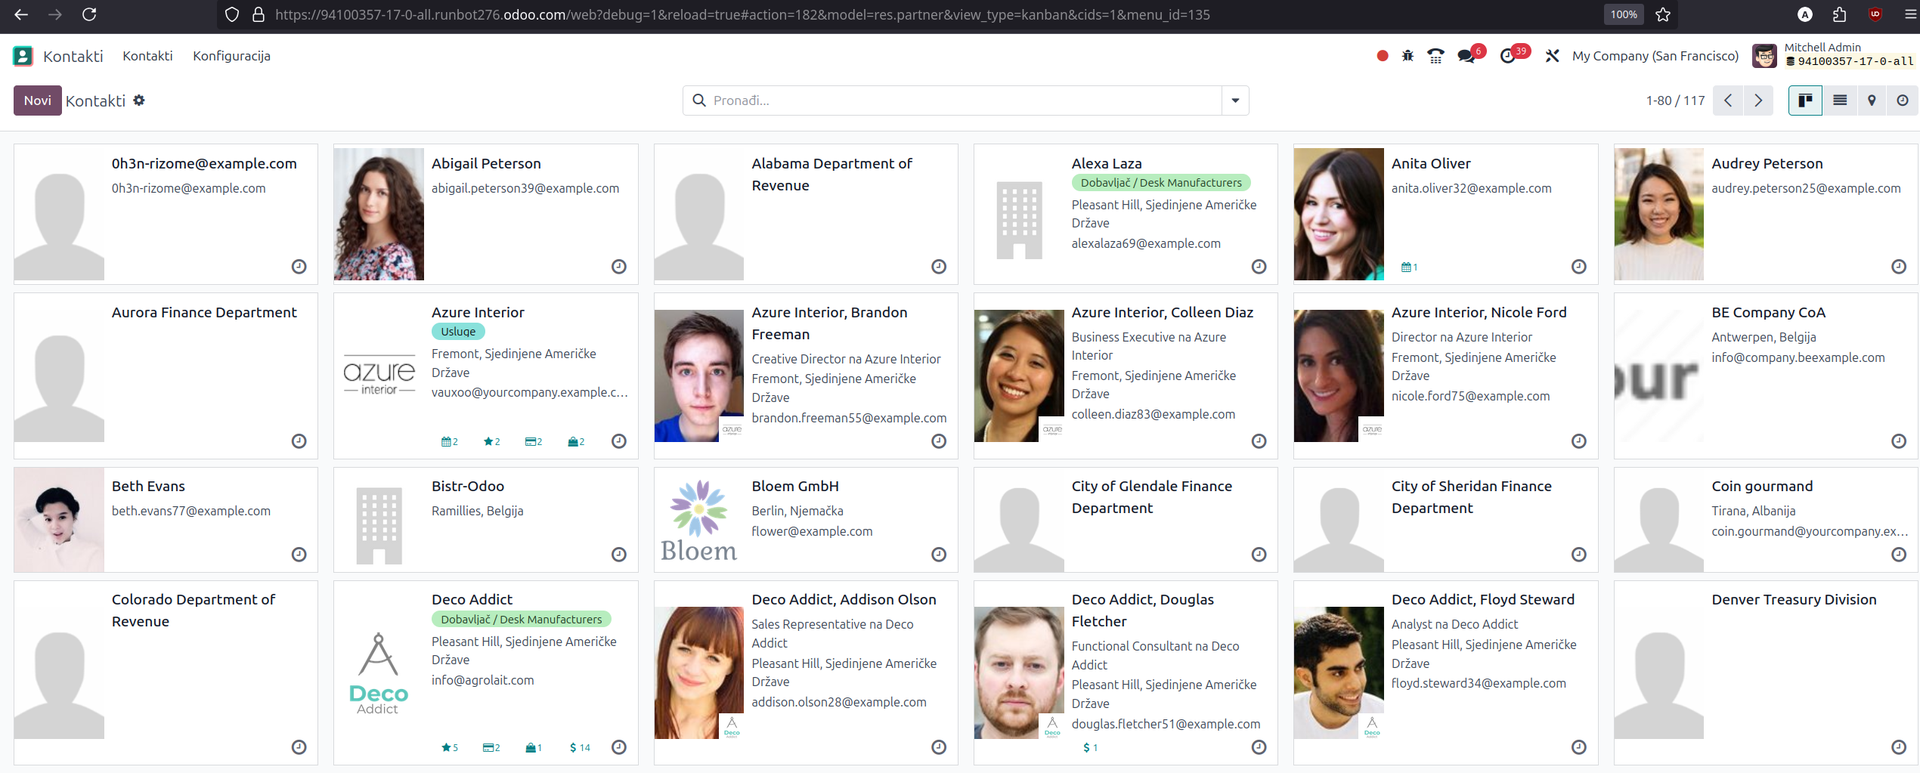The height and width of the screenshot is (773, 1920).
Task: Go to the next page of contacts
Action: click(1758, 100)
